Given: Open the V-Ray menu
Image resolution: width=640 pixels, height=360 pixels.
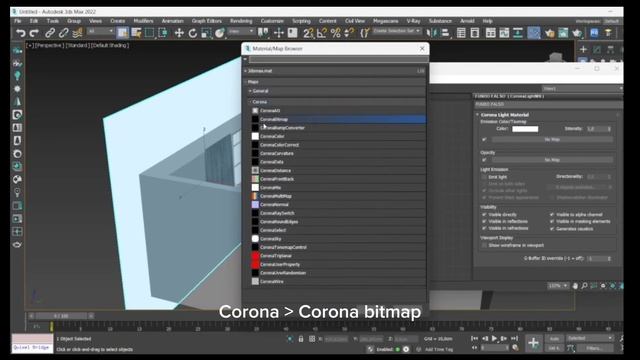Looking at the screenshot, I should pos(413,21).
